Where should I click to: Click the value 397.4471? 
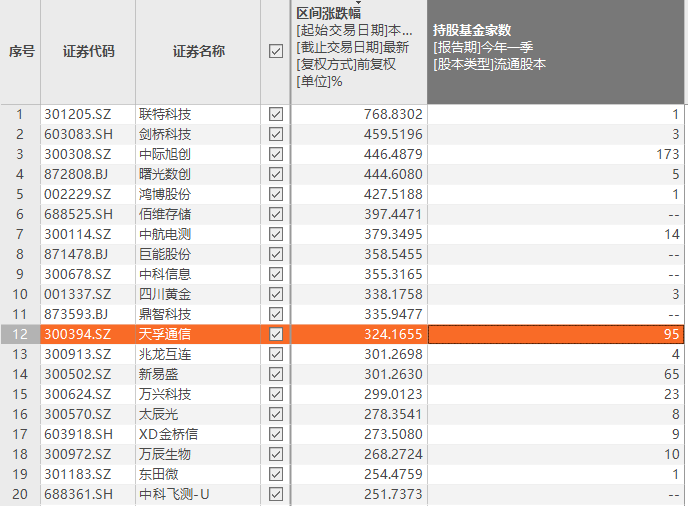pyautogui.click(x=393, y=214)
